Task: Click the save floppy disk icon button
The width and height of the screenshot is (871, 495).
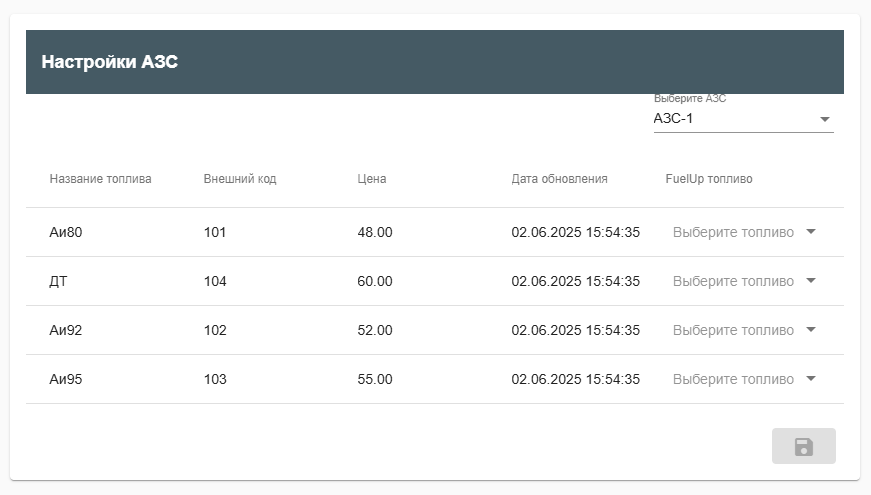Action: pyautogui.click(x=803, y=446)
